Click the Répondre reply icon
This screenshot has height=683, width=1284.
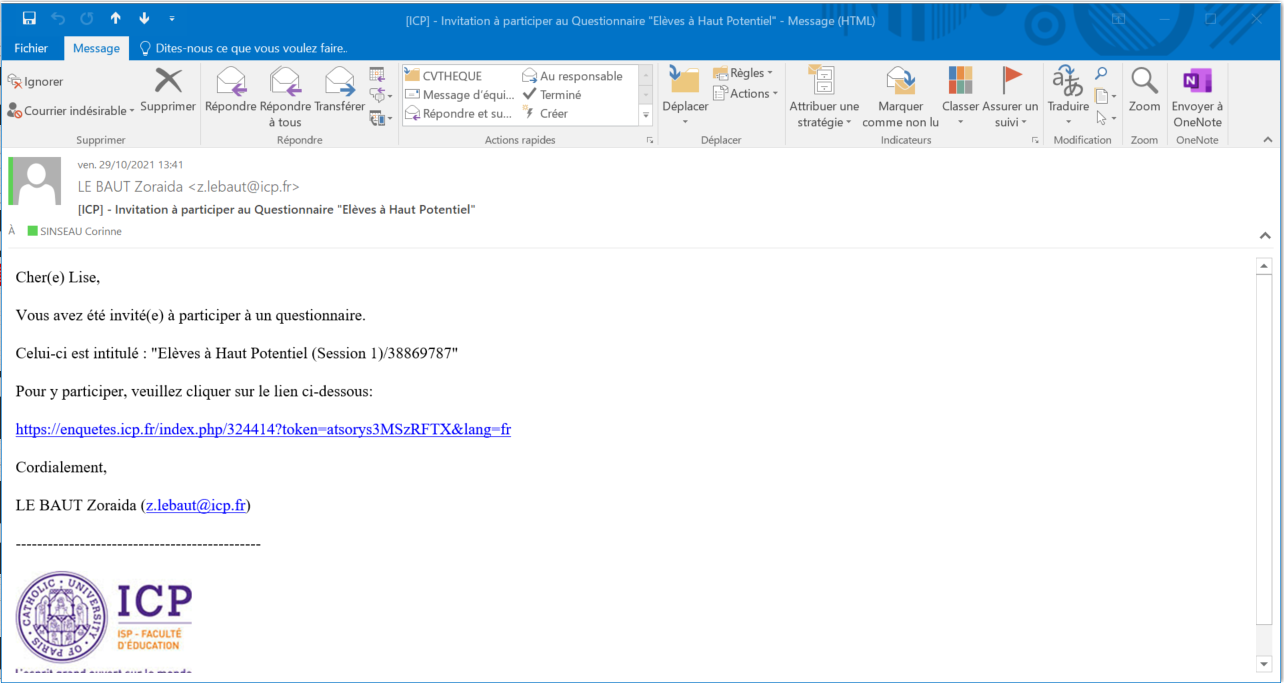tap(231, 82)
